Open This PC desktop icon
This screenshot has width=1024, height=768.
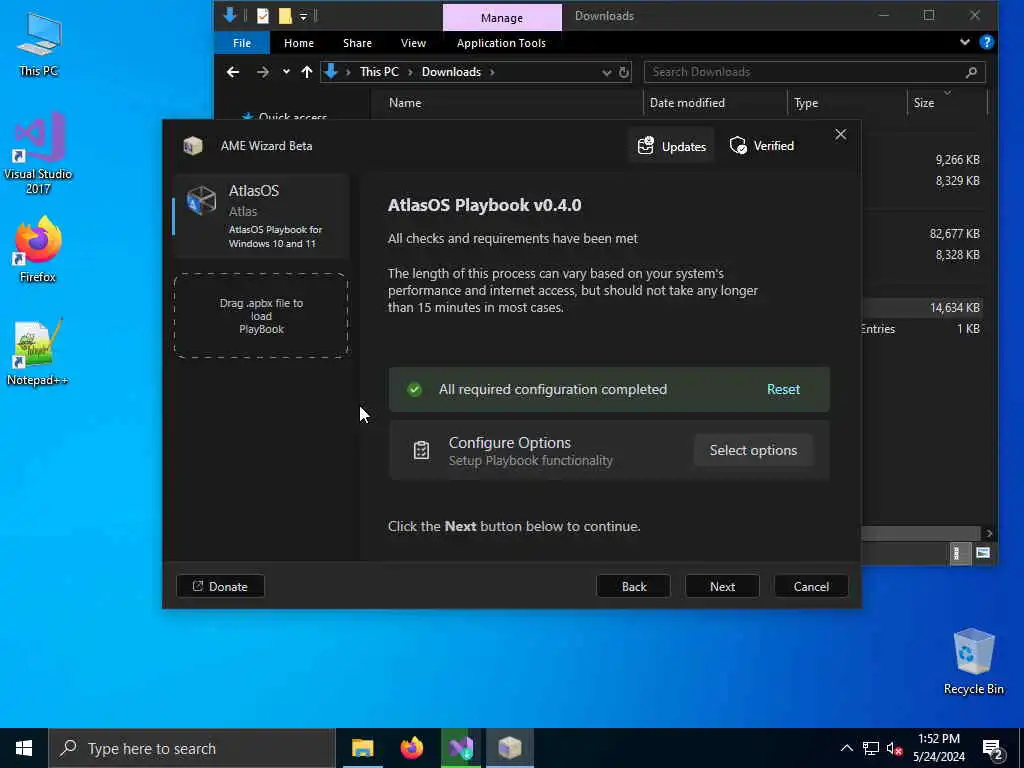coord(39,44)
